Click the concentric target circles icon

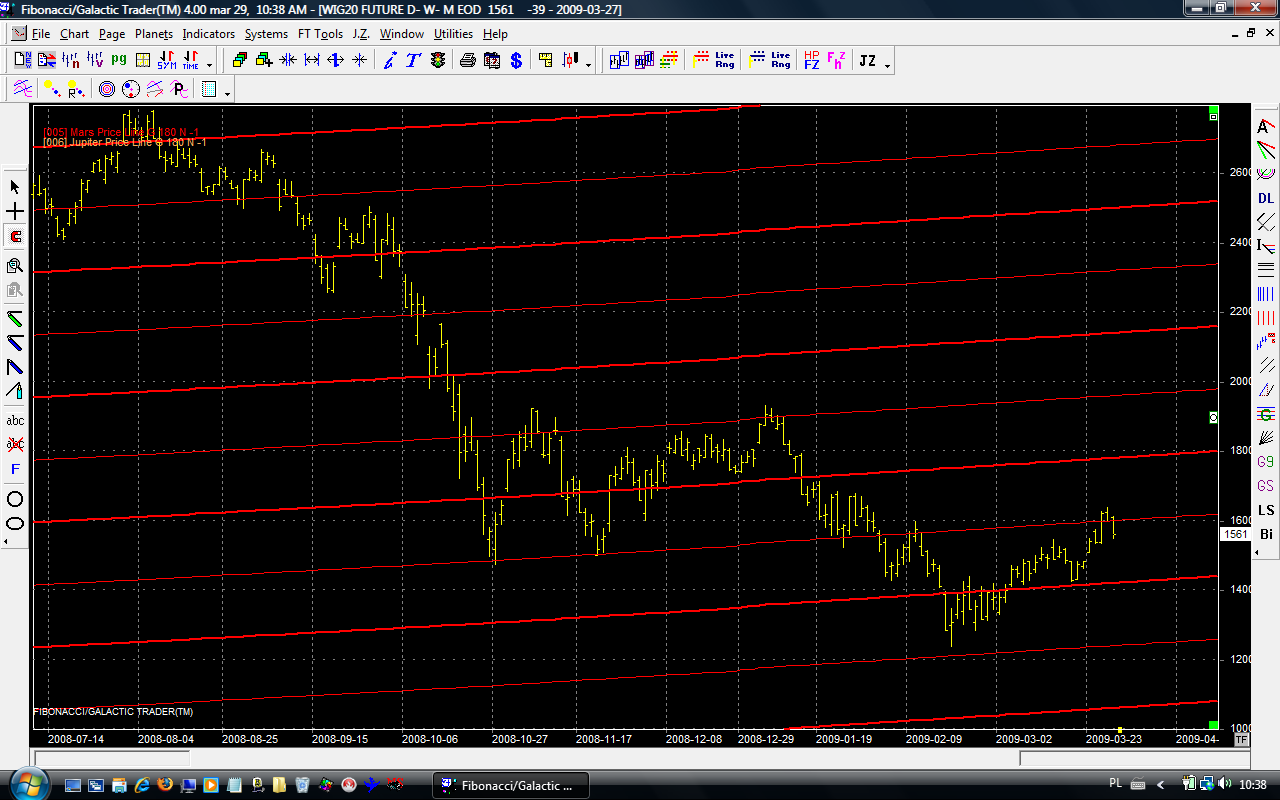[107, 90]
